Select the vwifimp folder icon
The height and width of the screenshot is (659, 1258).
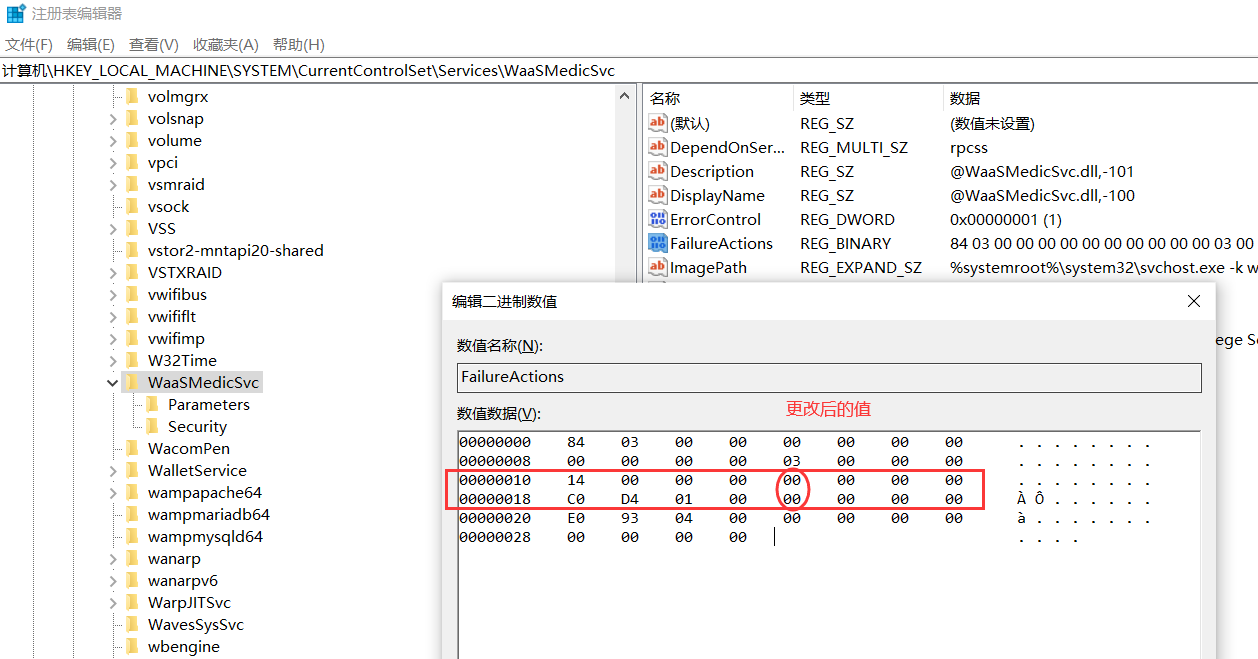click(132, 338)
